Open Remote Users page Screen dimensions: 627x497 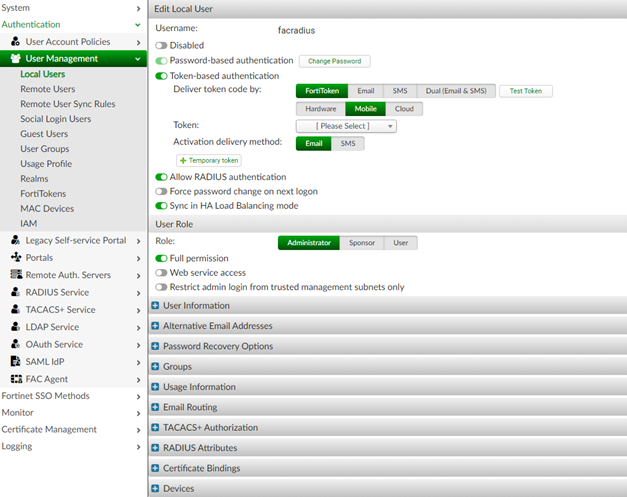click(48, 89)
